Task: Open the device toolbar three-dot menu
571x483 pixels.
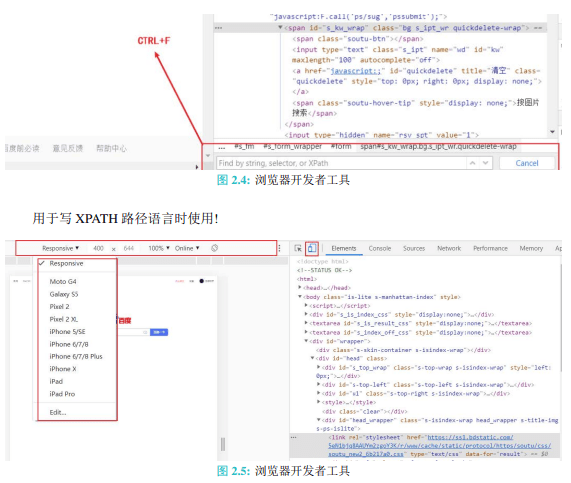Action: (x=279, y=248)
